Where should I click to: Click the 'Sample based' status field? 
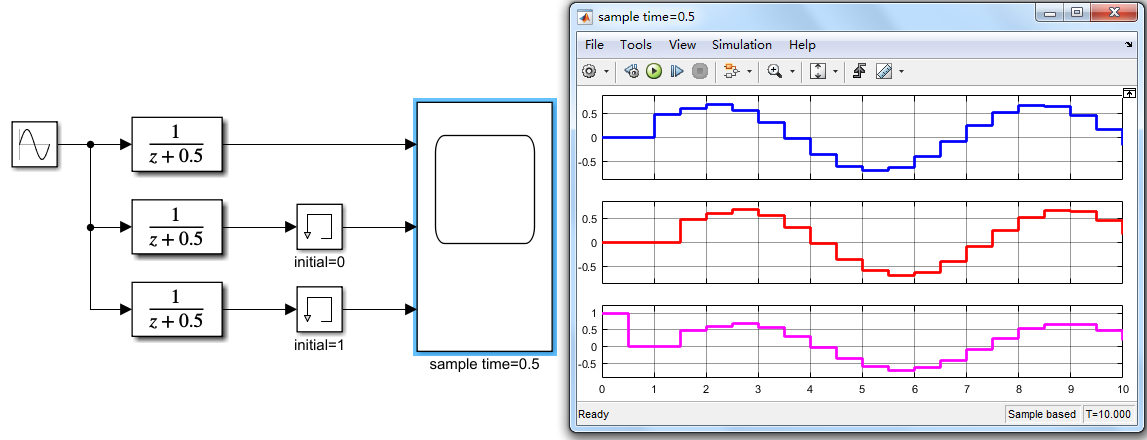click(x=1042, y=414)
